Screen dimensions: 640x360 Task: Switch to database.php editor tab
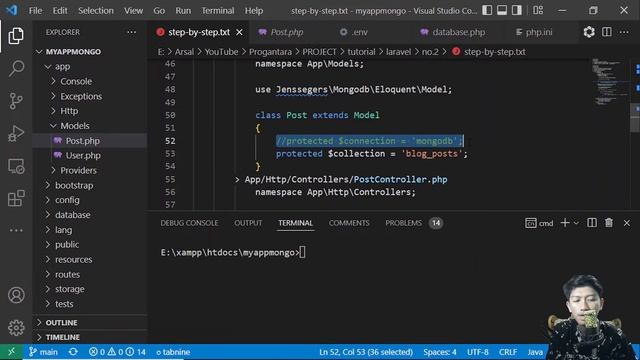pyautogui.click(x=458, y=32)
